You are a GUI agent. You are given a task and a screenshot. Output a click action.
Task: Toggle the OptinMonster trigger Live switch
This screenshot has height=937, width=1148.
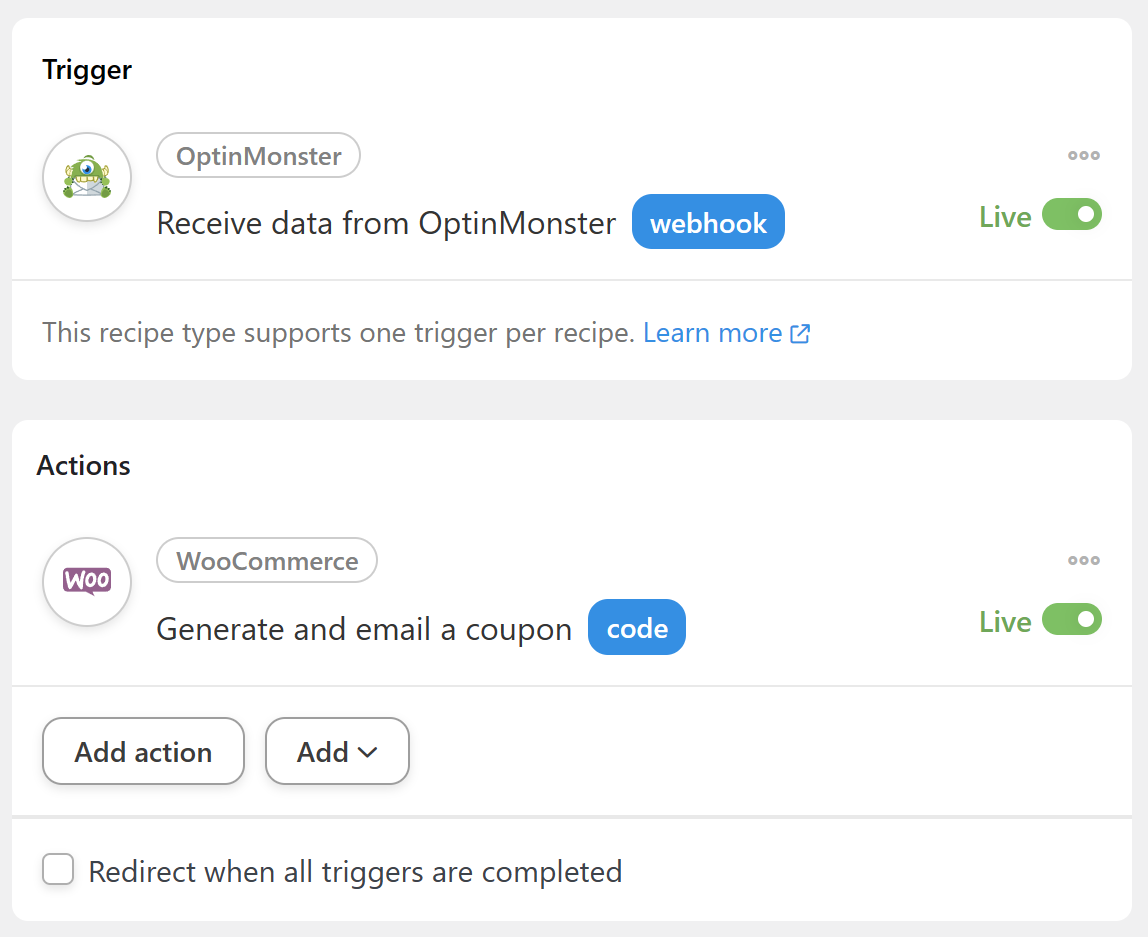point(1071,215)
